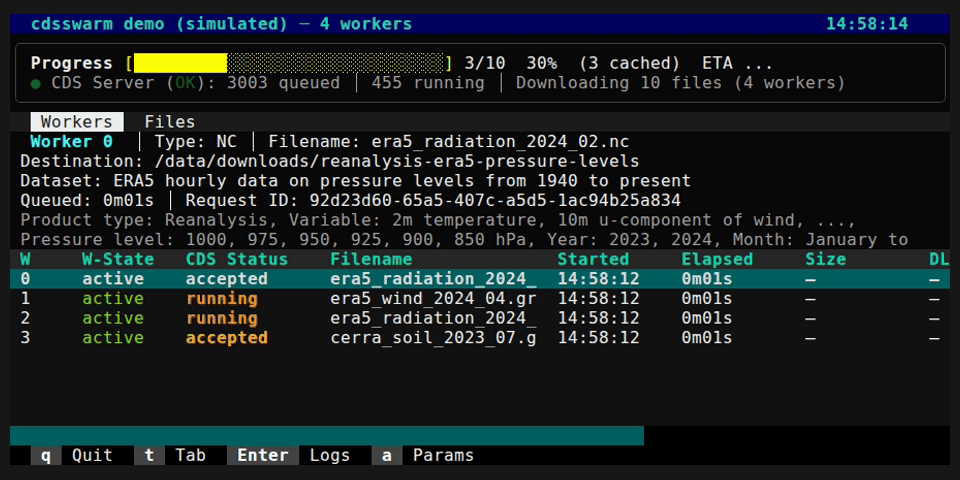The image size is (960, 480).
Task: Click the '30%' progress percentage
Action: (x=542, y=63)
